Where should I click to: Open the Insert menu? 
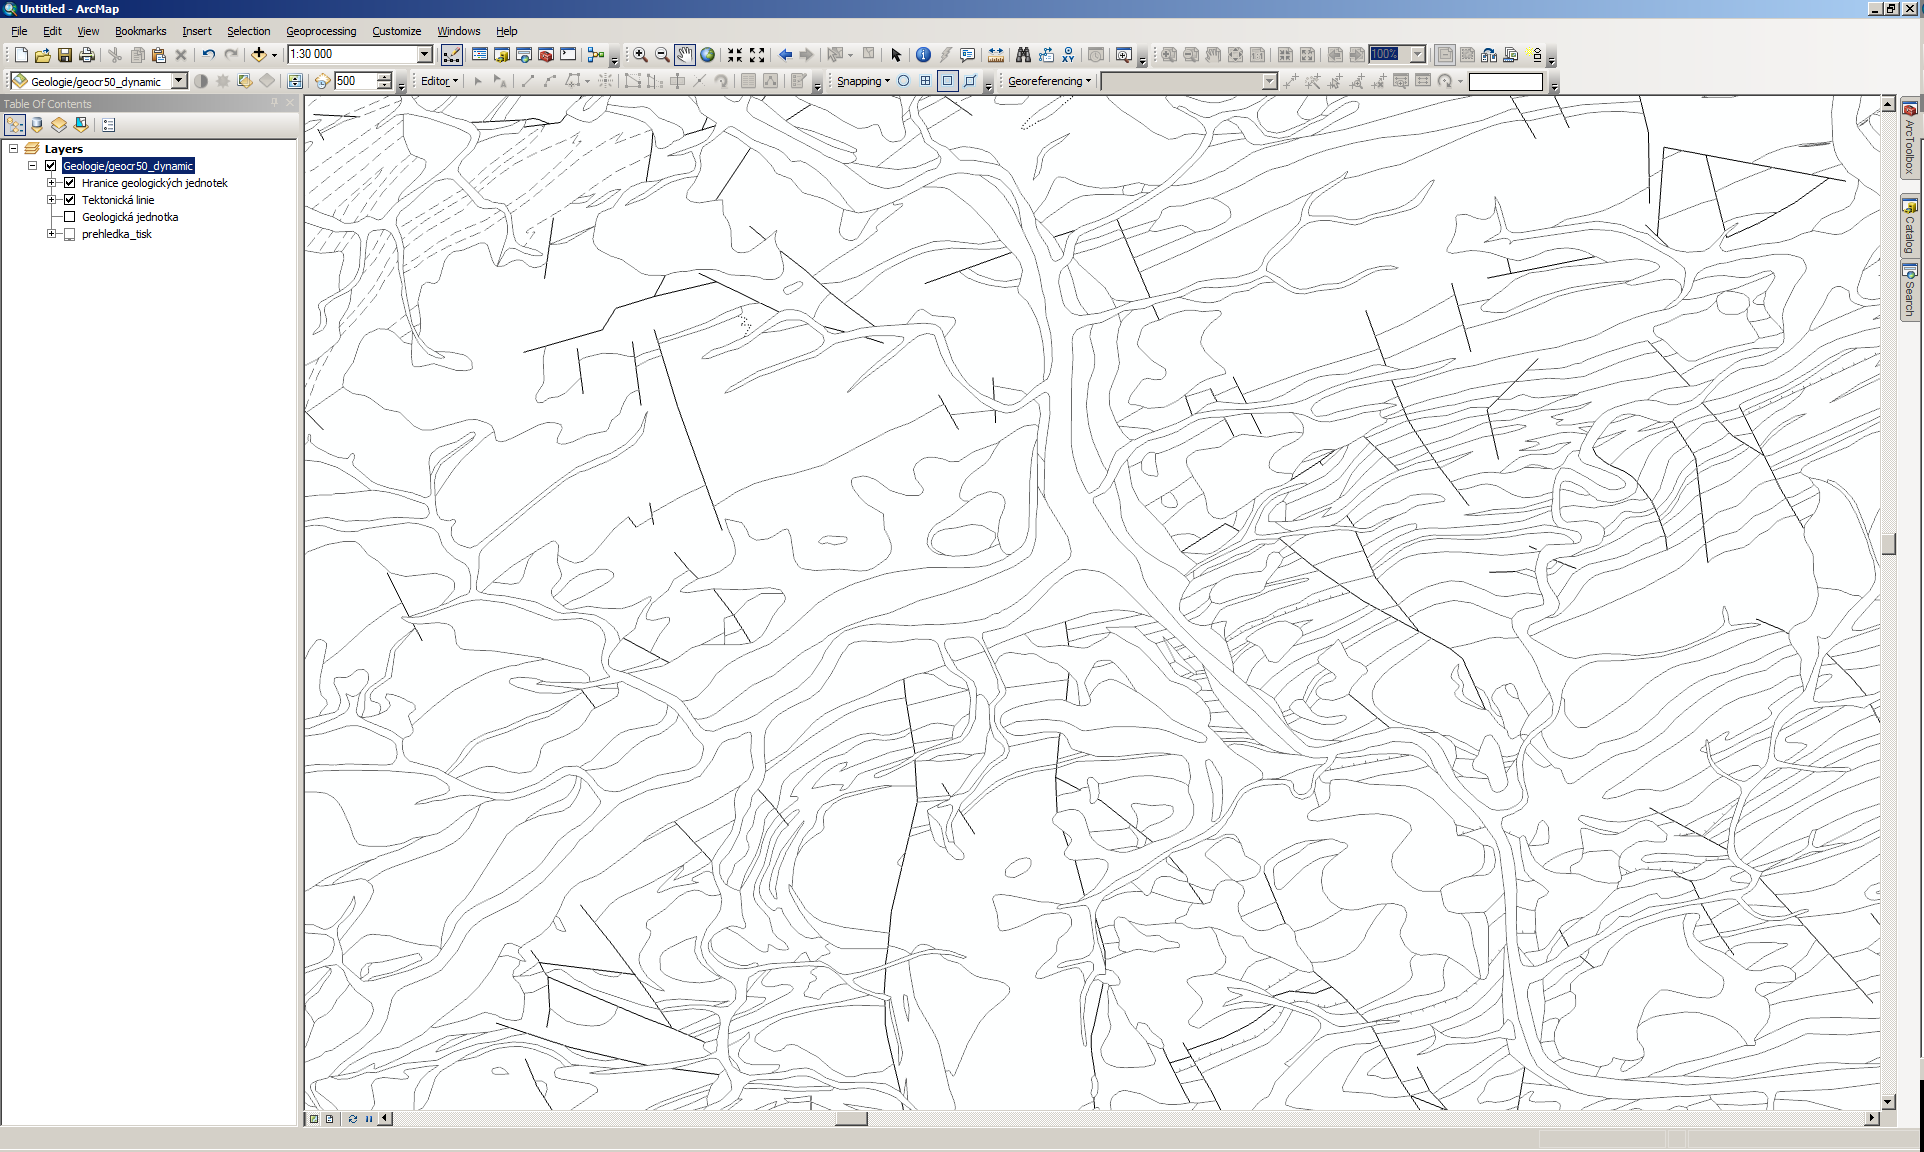[196, 31]
